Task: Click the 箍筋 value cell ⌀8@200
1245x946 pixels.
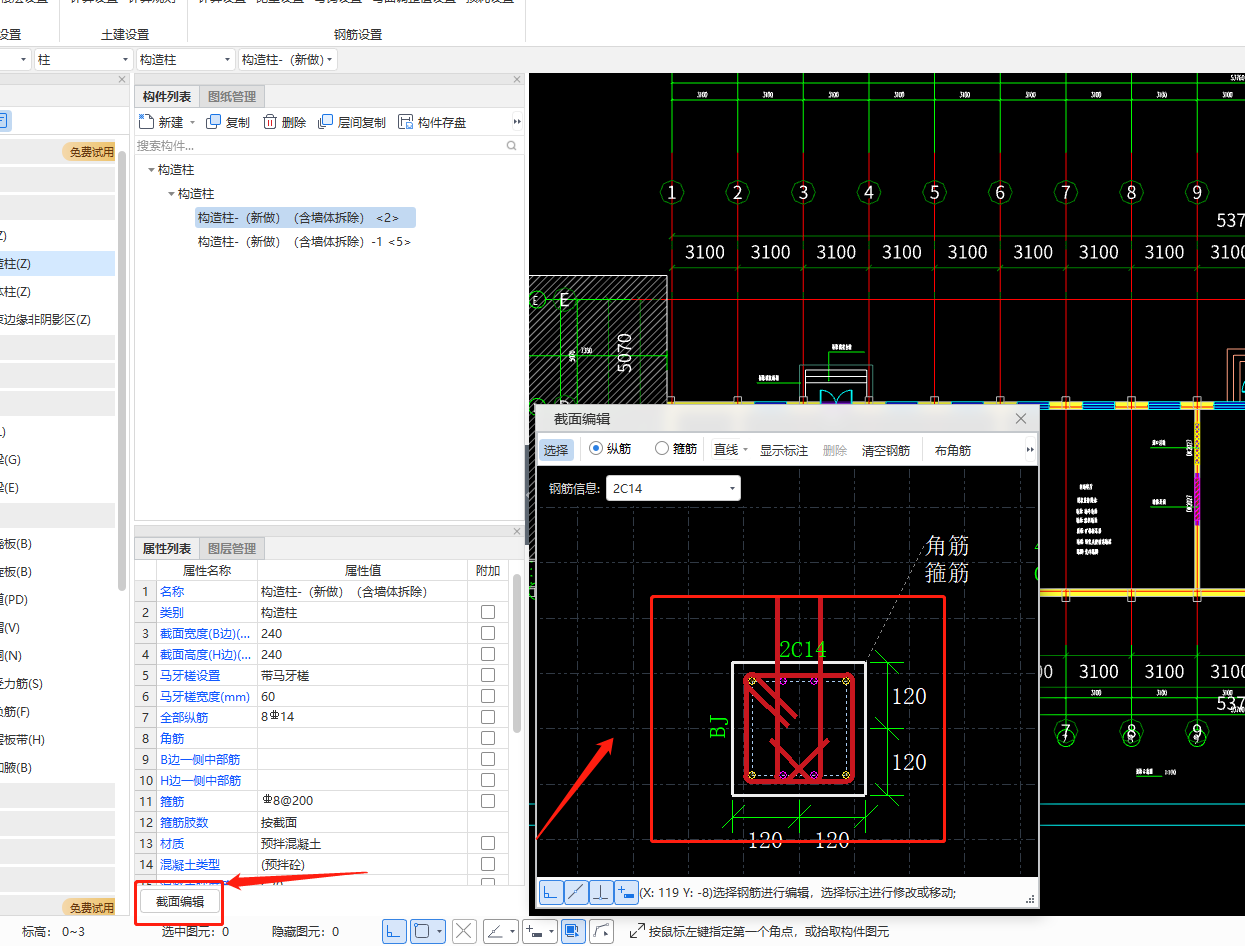Action: tap(362, 801)
